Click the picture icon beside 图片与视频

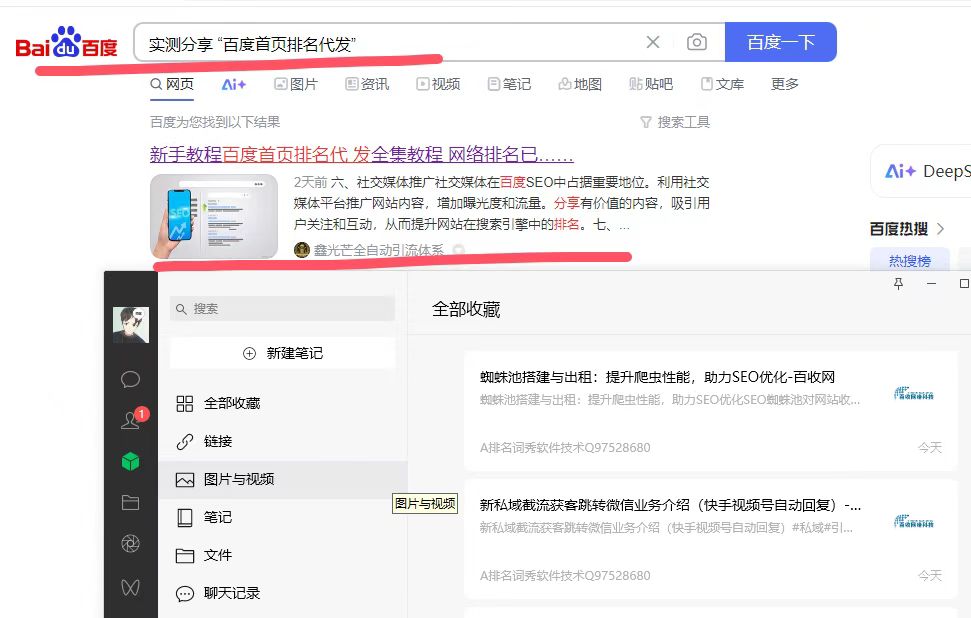pyautogui.click(x=185, y=480)
